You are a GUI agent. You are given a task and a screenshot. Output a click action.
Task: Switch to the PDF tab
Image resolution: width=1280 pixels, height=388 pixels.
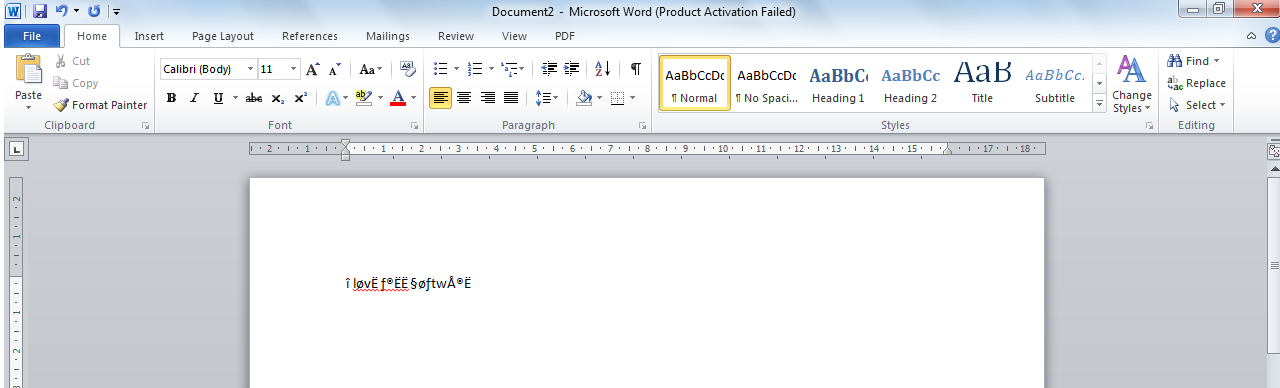point(565,36)
